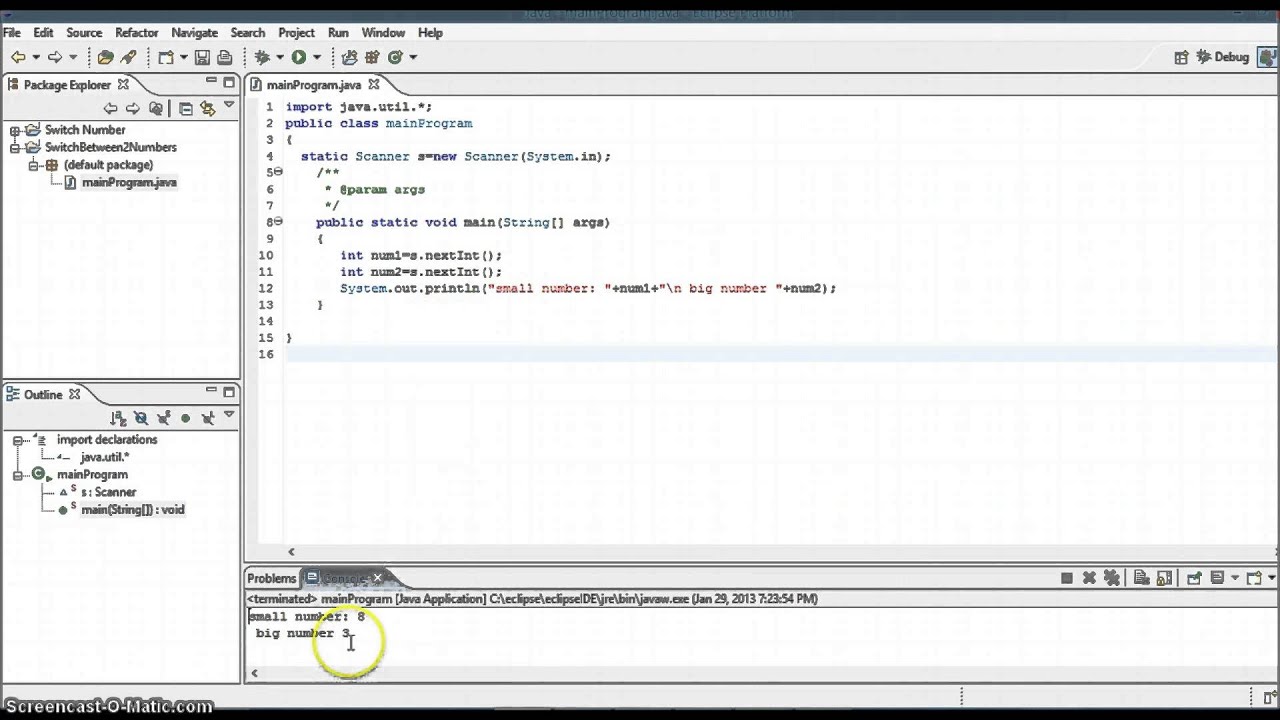Open the Project menu

point(296,33)
